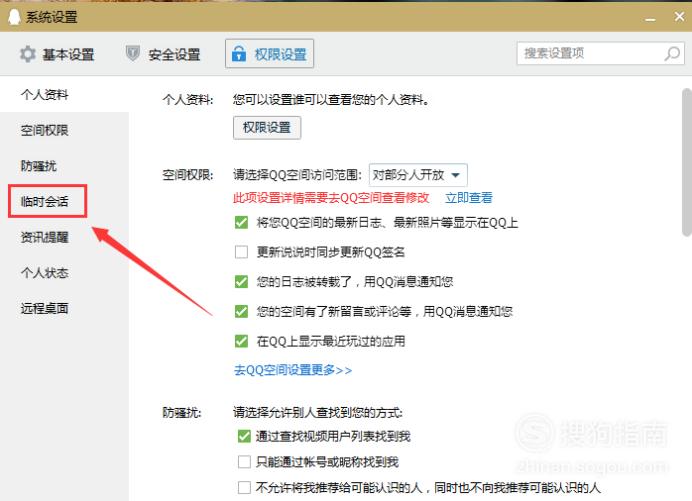
Task: Click the 空间权限: section label
Action: coord(188,175)
